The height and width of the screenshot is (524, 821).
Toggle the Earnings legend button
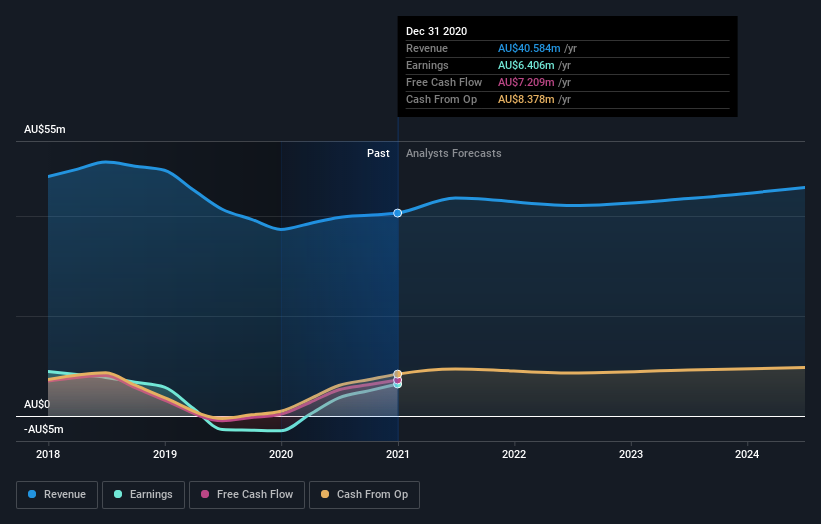click(143, 495)
